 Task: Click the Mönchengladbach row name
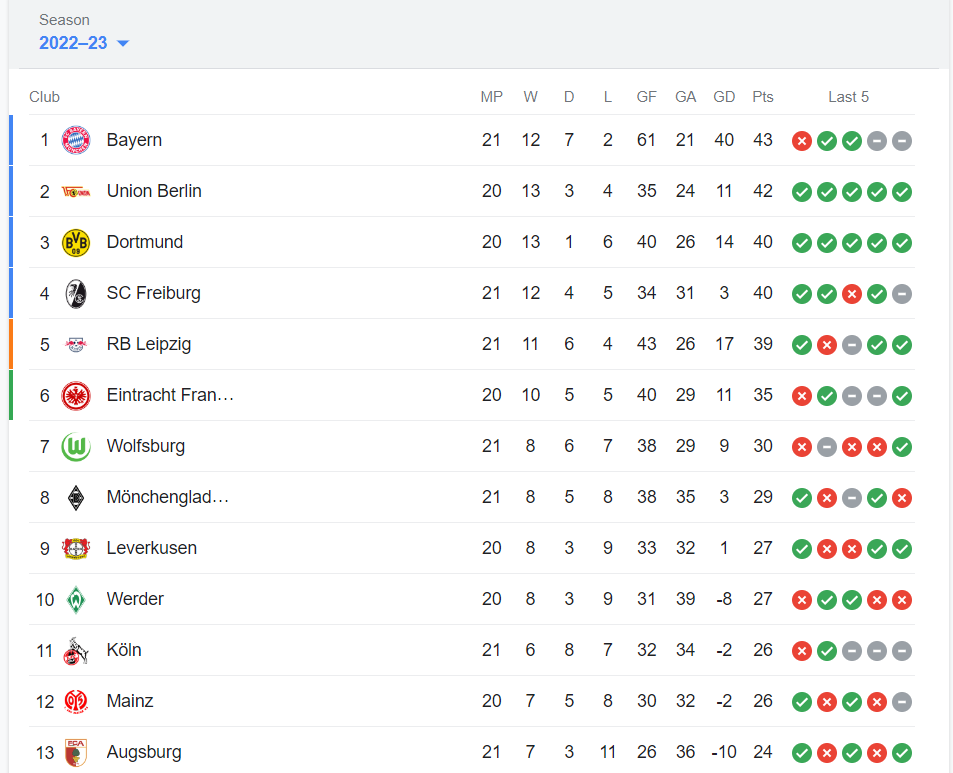168,497
